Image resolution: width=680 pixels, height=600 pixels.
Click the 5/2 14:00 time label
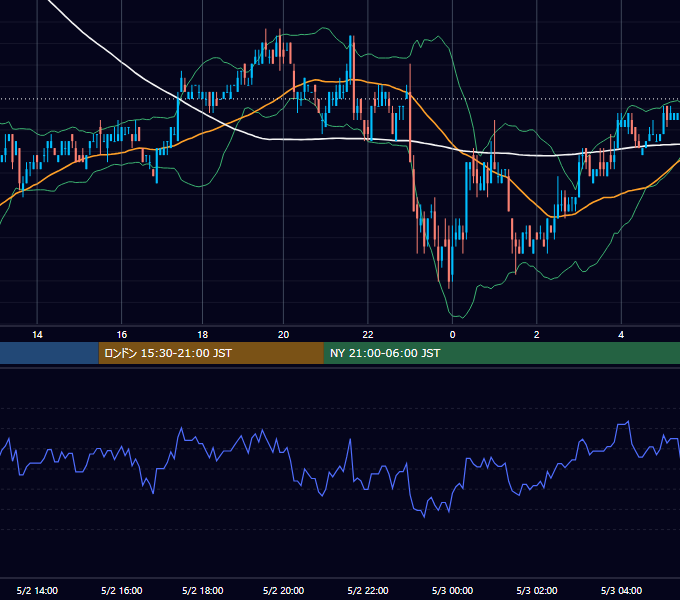coord(37,590)
